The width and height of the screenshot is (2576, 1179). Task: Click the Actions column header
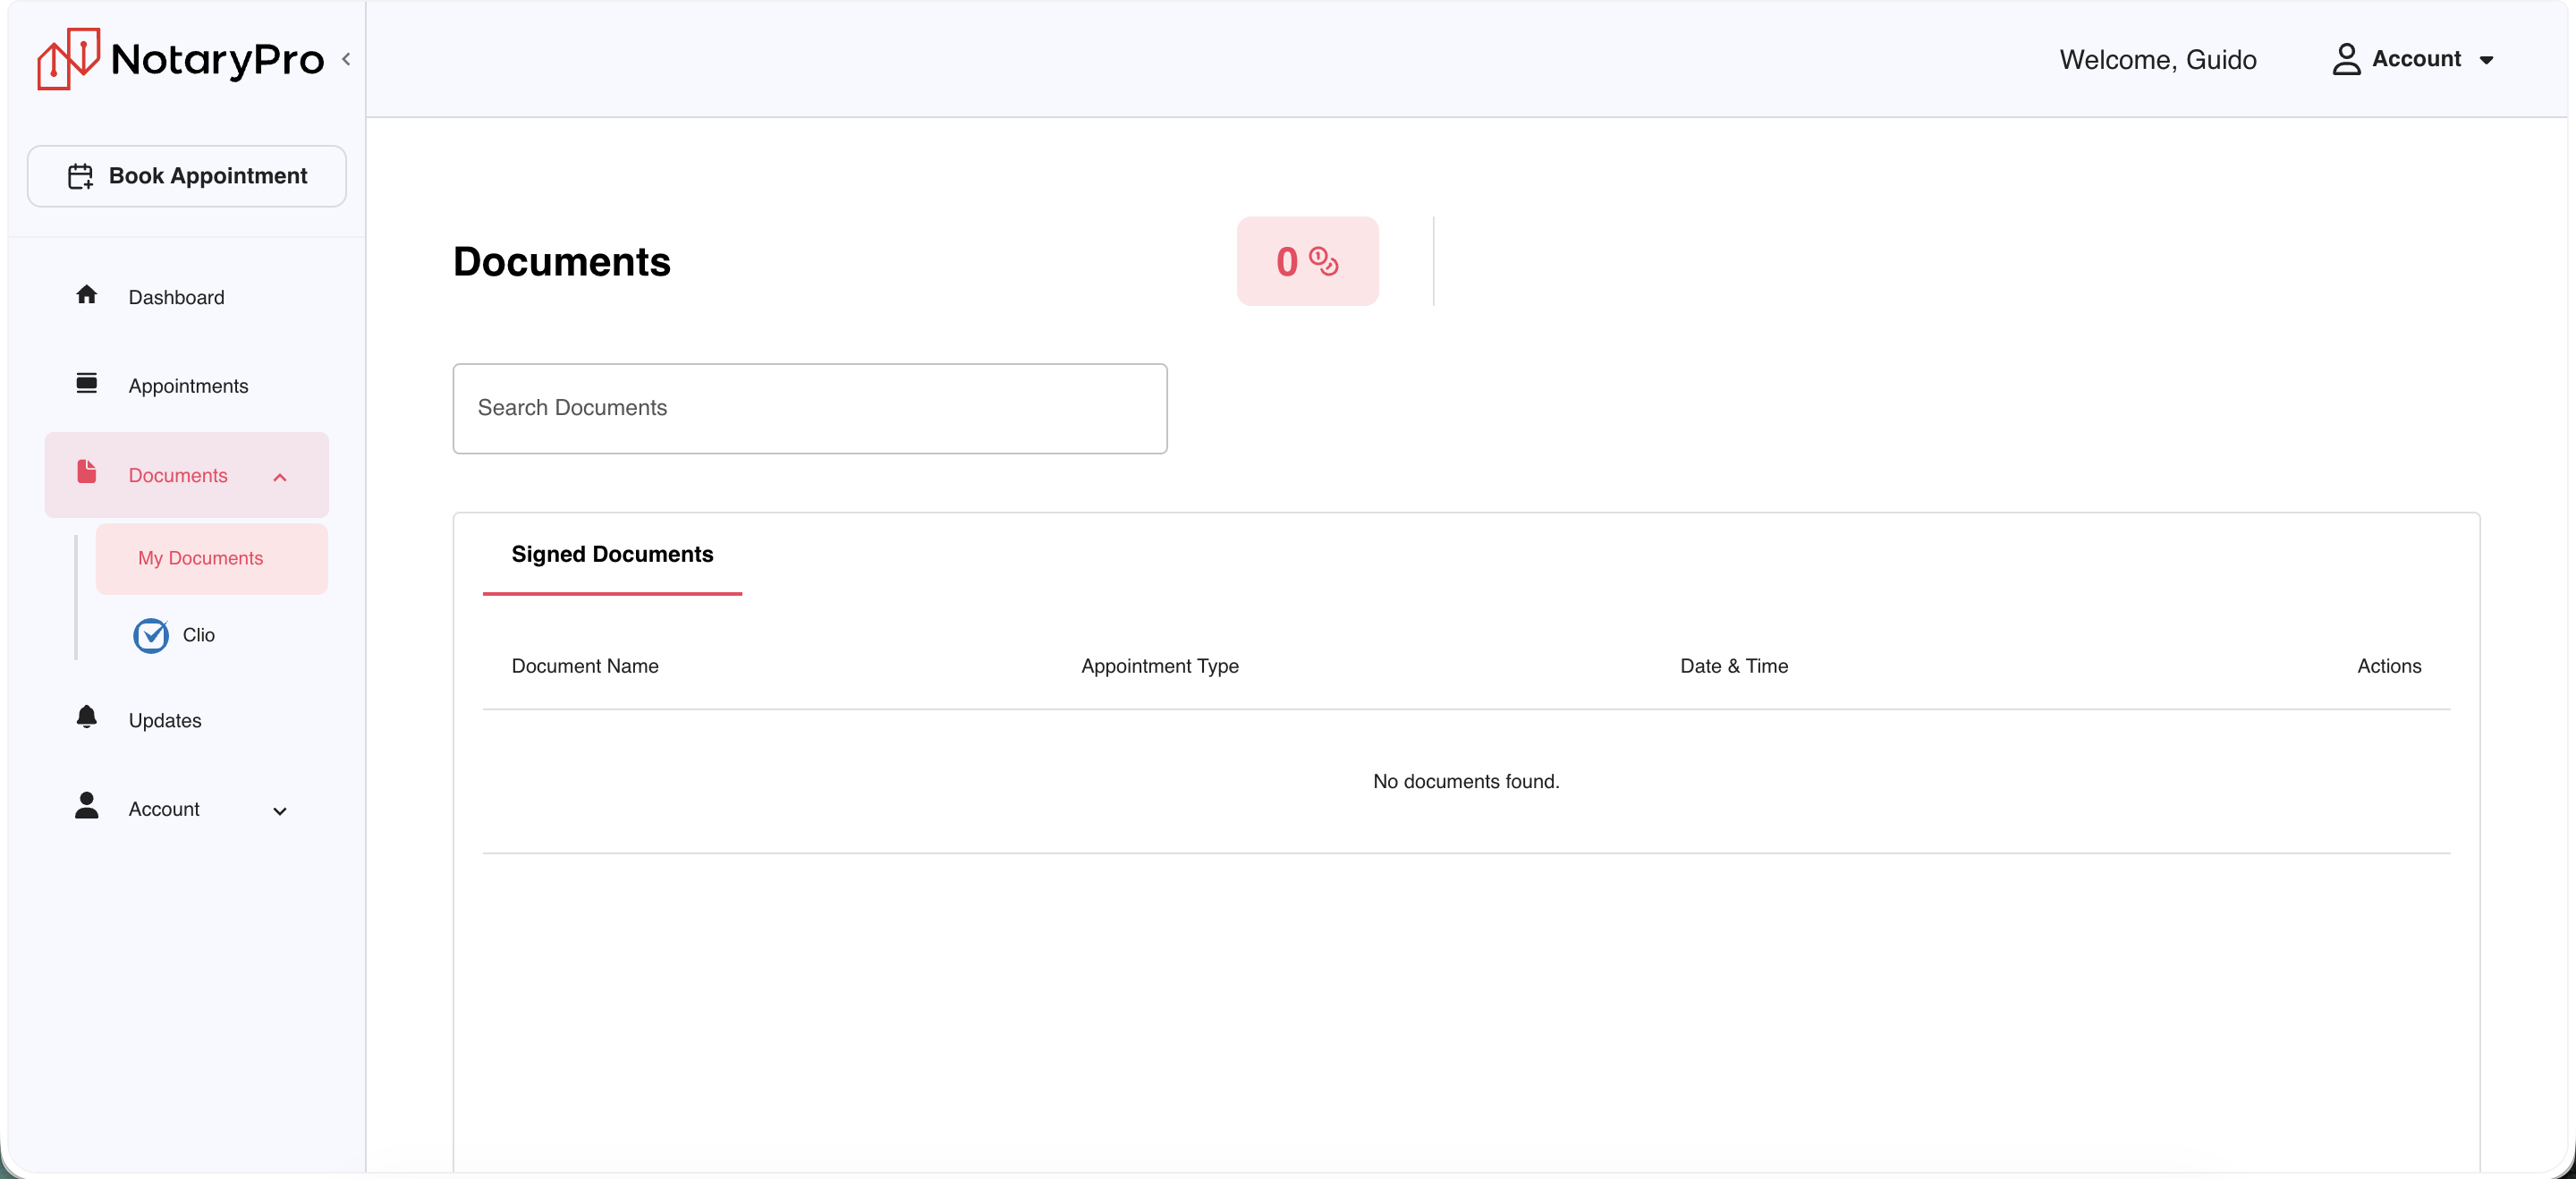(x=2388, y=666)
